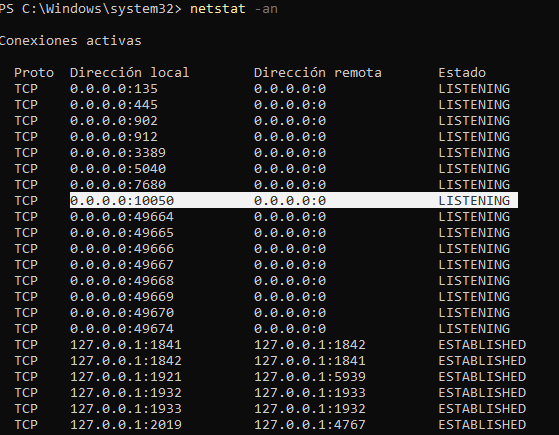The height and width of the screenshot is (435, 559).
Task: Click the LISTENING state on highlighted row
Action: (x=474, y=201)
